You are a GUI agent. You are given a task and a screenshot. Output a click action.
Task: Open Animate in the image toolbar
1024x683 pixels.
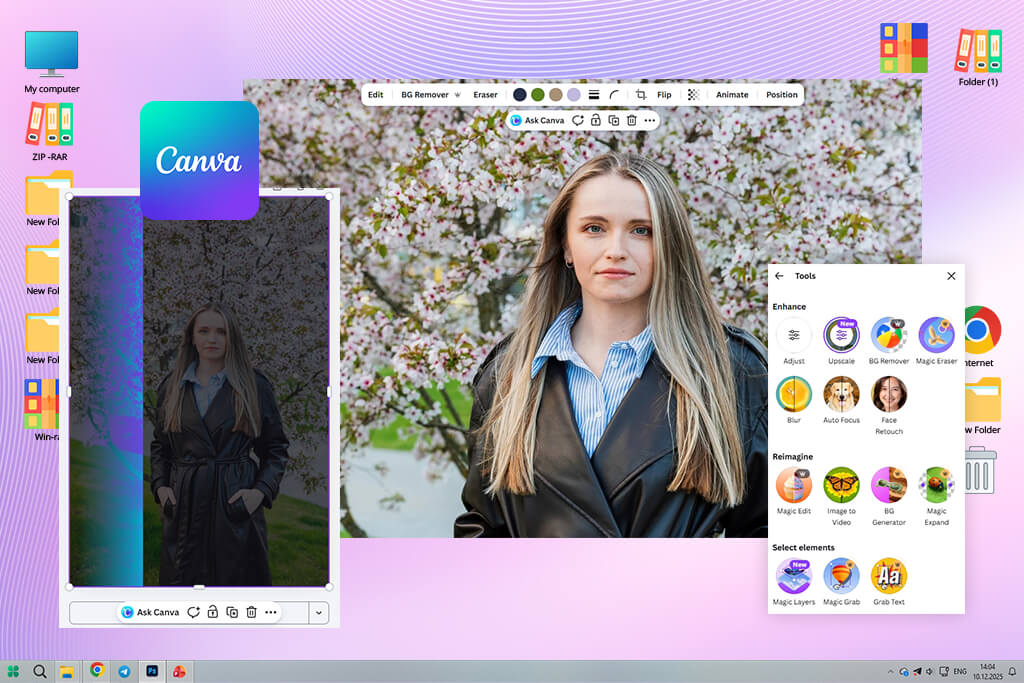732,95
